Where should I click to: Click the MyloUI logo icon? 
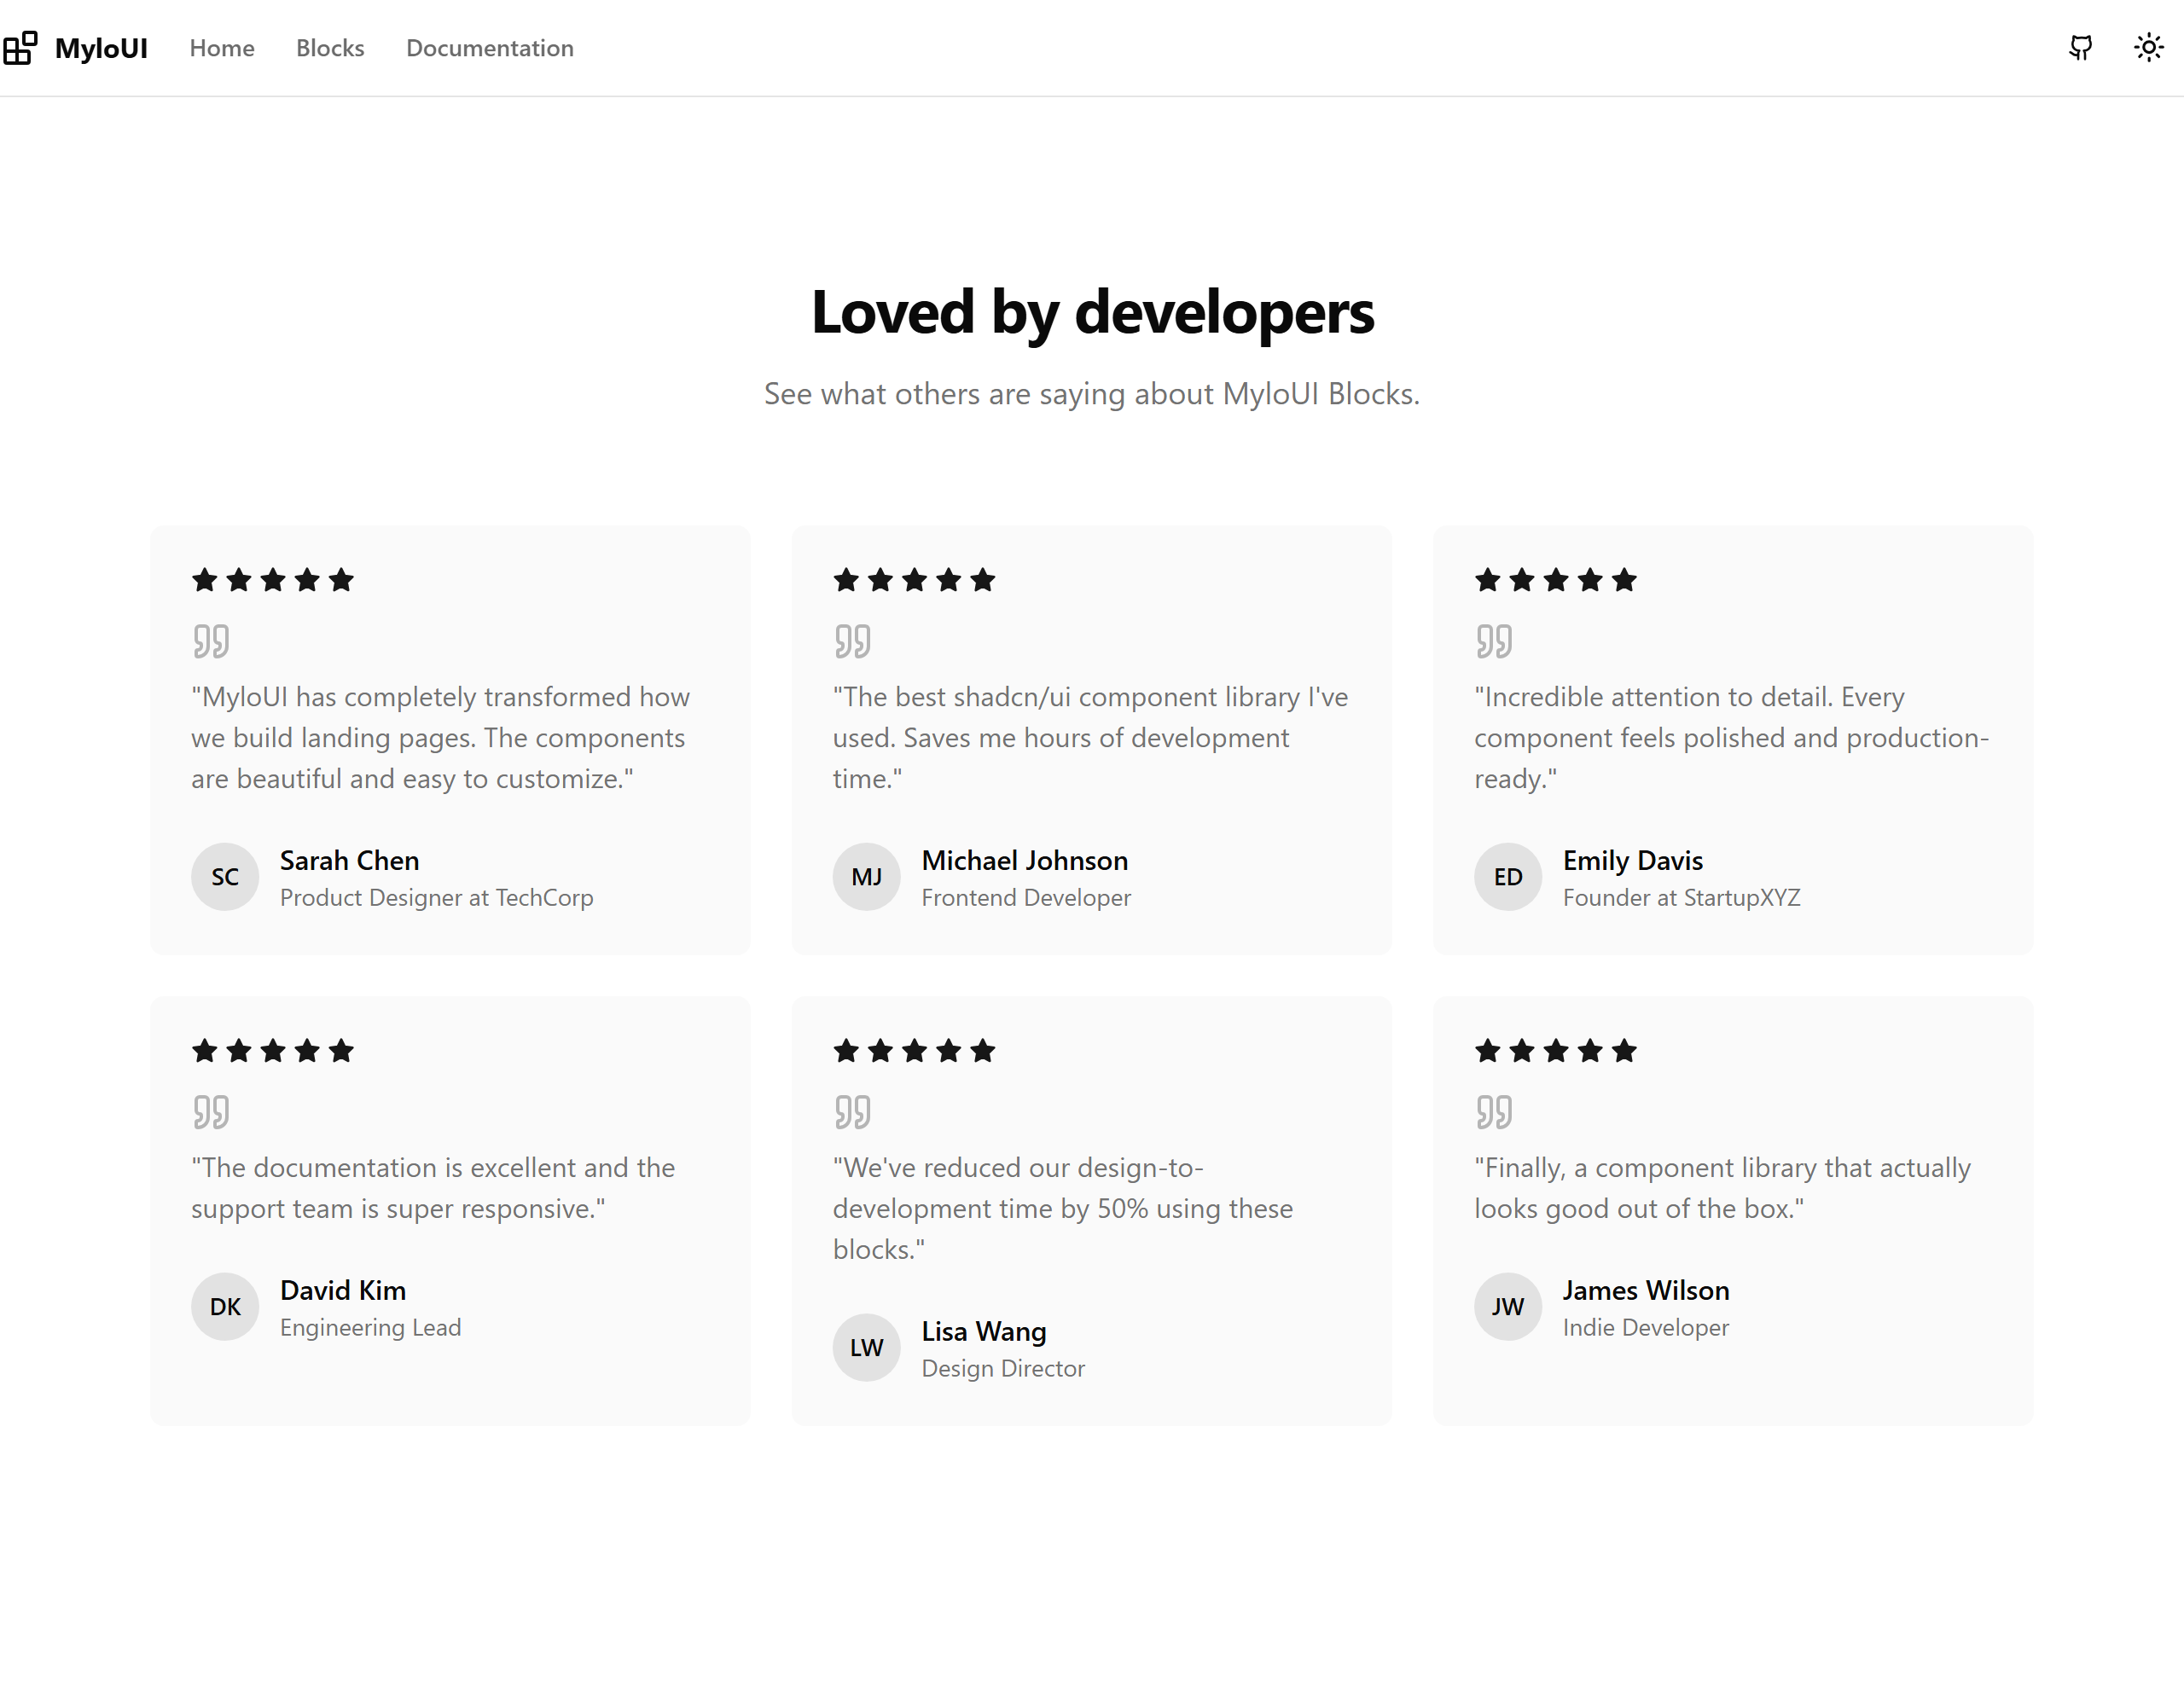pos(20,47)
